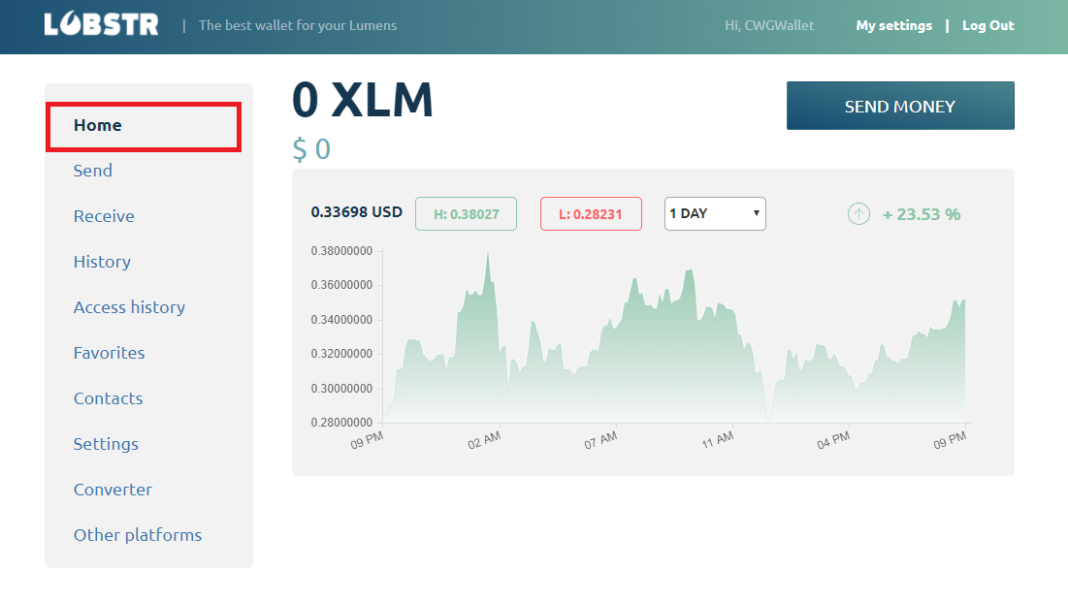Click the 04 PM x-axis label
The width and height of the screenshot is (1068, 602).
tap(833, 441)
